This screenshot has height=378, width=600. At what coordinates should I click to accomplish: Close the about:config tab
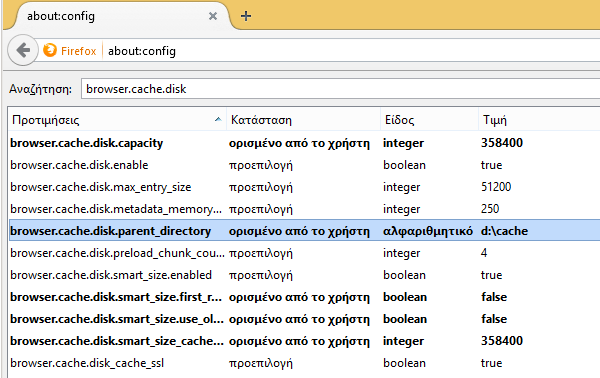coord(213,16)
